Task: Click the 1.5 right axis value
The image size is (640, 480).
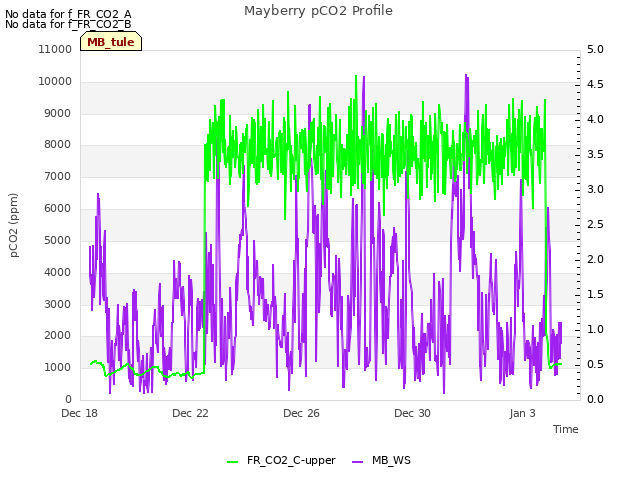Action: tap(596, 294)
